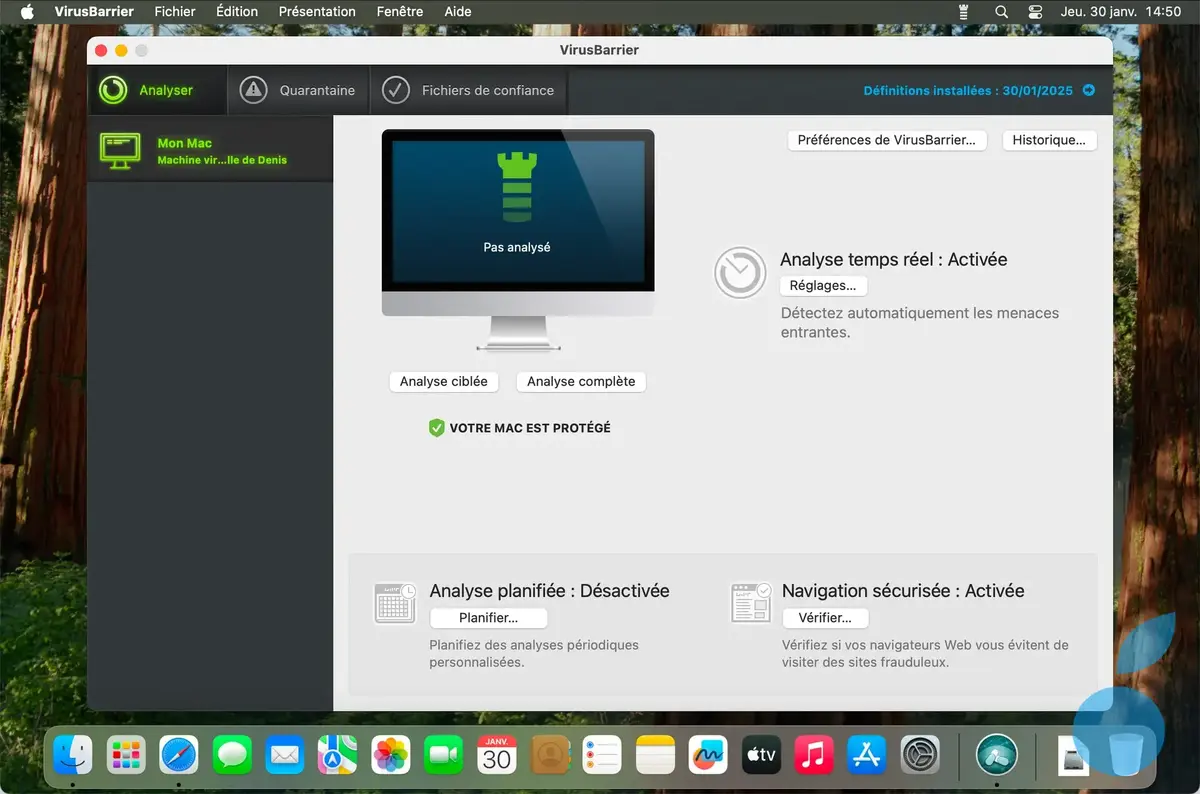Click the real-time analysis clock icon
Image resolution: width=1200 pixels, height=794 pixels.
[x=740, y=273]
